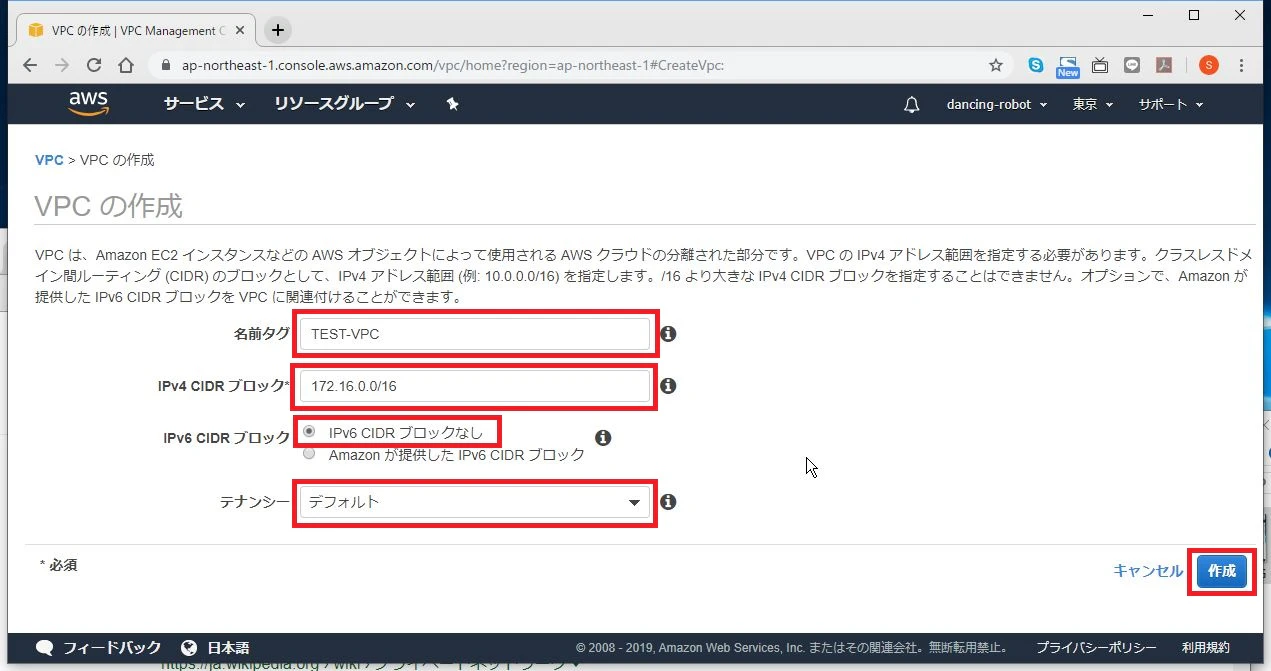Show info icon for テナンシー
The image size is (1271, 671).
tap(668, 502)
